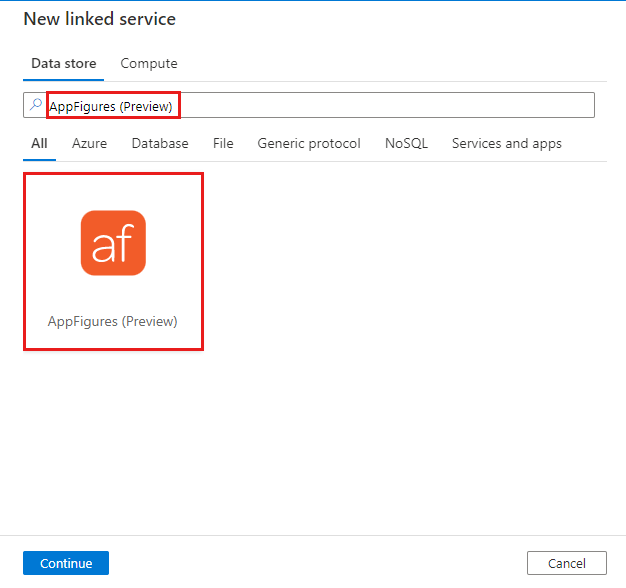
Task: Cancel the new linked service dialog
Action: point(567,563)
